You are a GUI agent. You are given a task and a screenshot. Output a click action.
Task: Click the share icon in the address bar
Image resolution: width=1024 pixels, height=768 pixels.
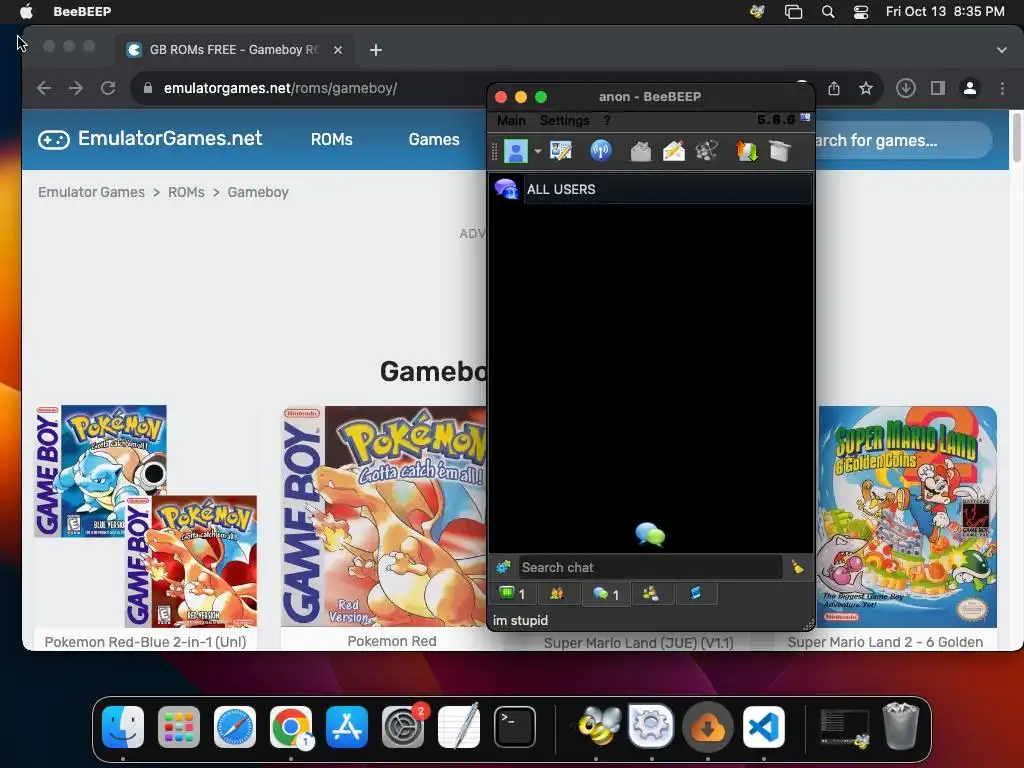point(834,88)
